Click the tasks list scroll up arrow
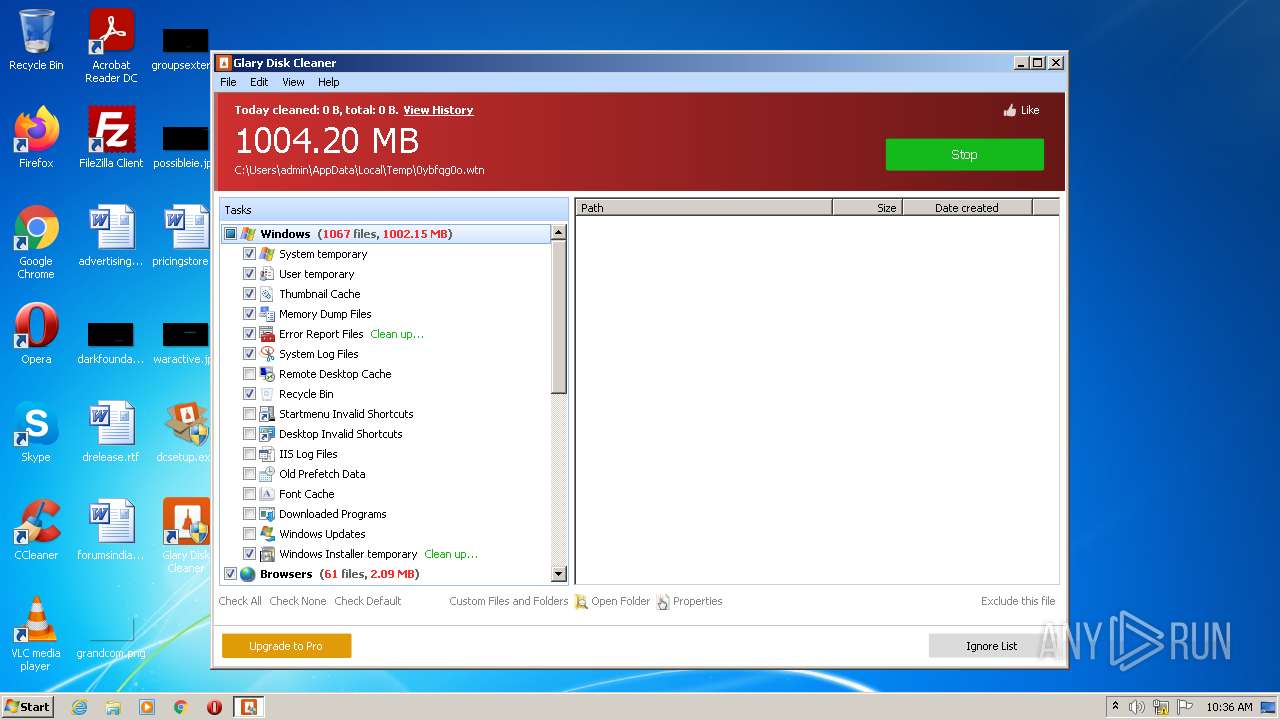 (x=559, y=232)
